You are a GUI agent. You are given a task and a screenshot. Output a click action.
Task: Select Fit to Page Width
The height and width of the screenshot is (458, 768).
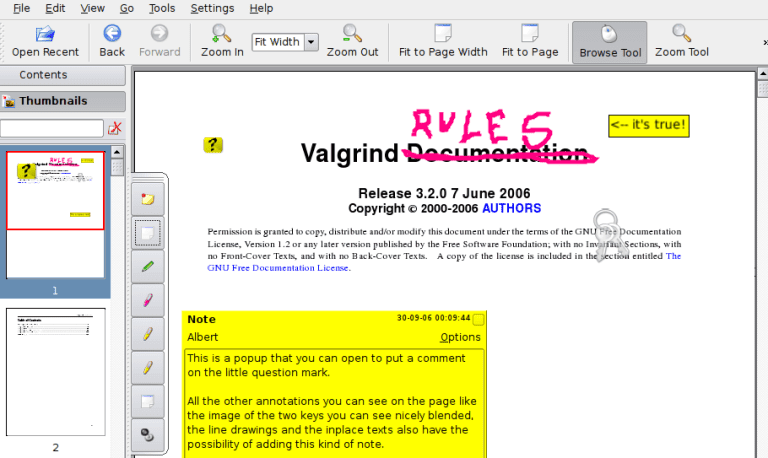point(443,41)
